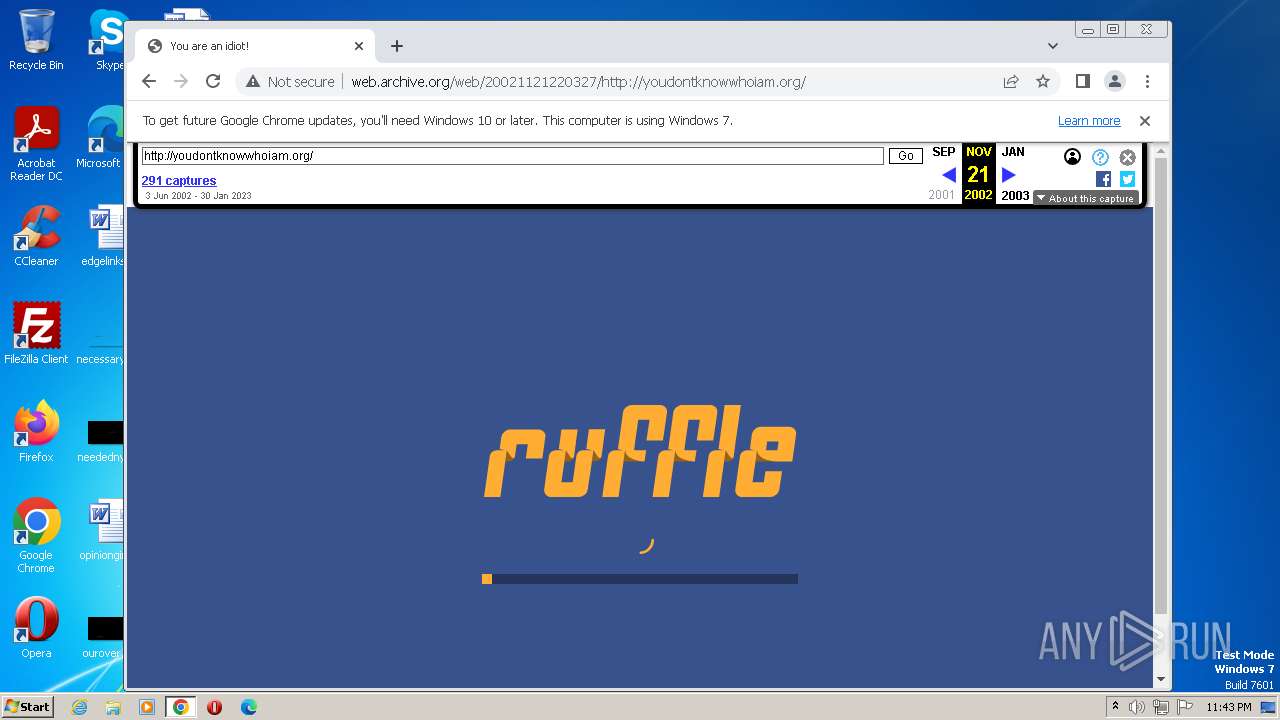Open the Wayback help question icon
Image resolution: width=1280 pixels, height=720 pixels.
(x=1100, y=157)
